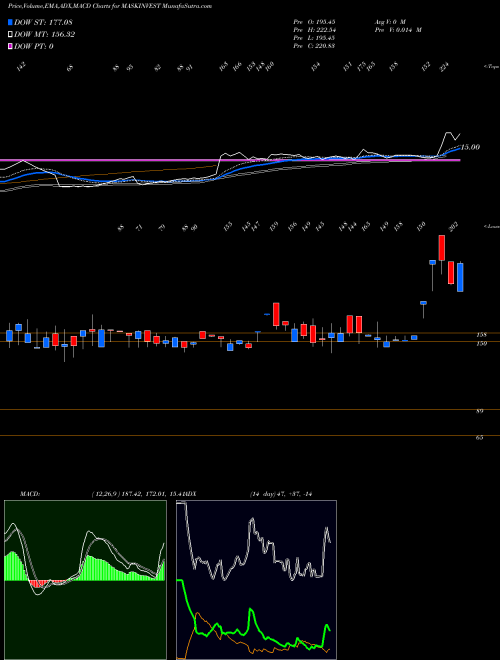Click the tallest red candlestick near chart's right end
This screenshot has height=660, width=500.
tap(441, 248)
